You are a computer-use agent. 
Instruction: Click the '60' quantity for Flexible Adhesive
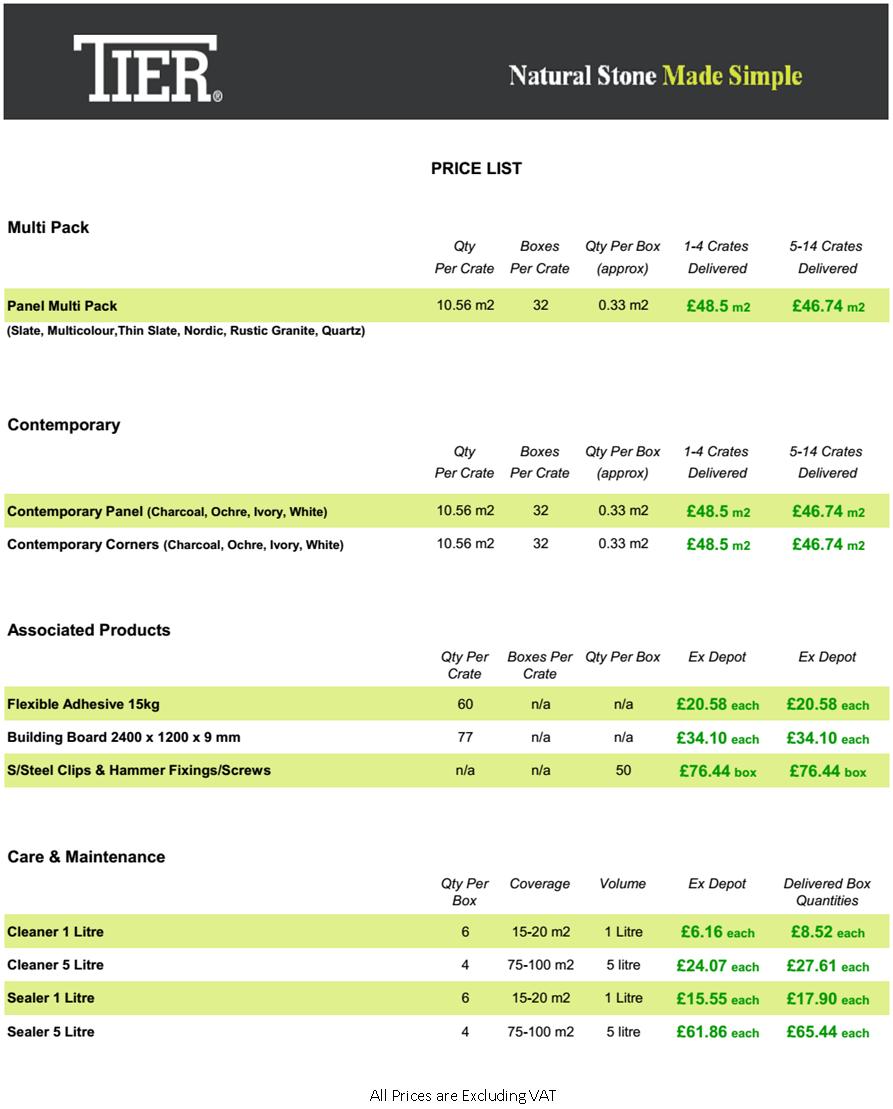point(465,704)
